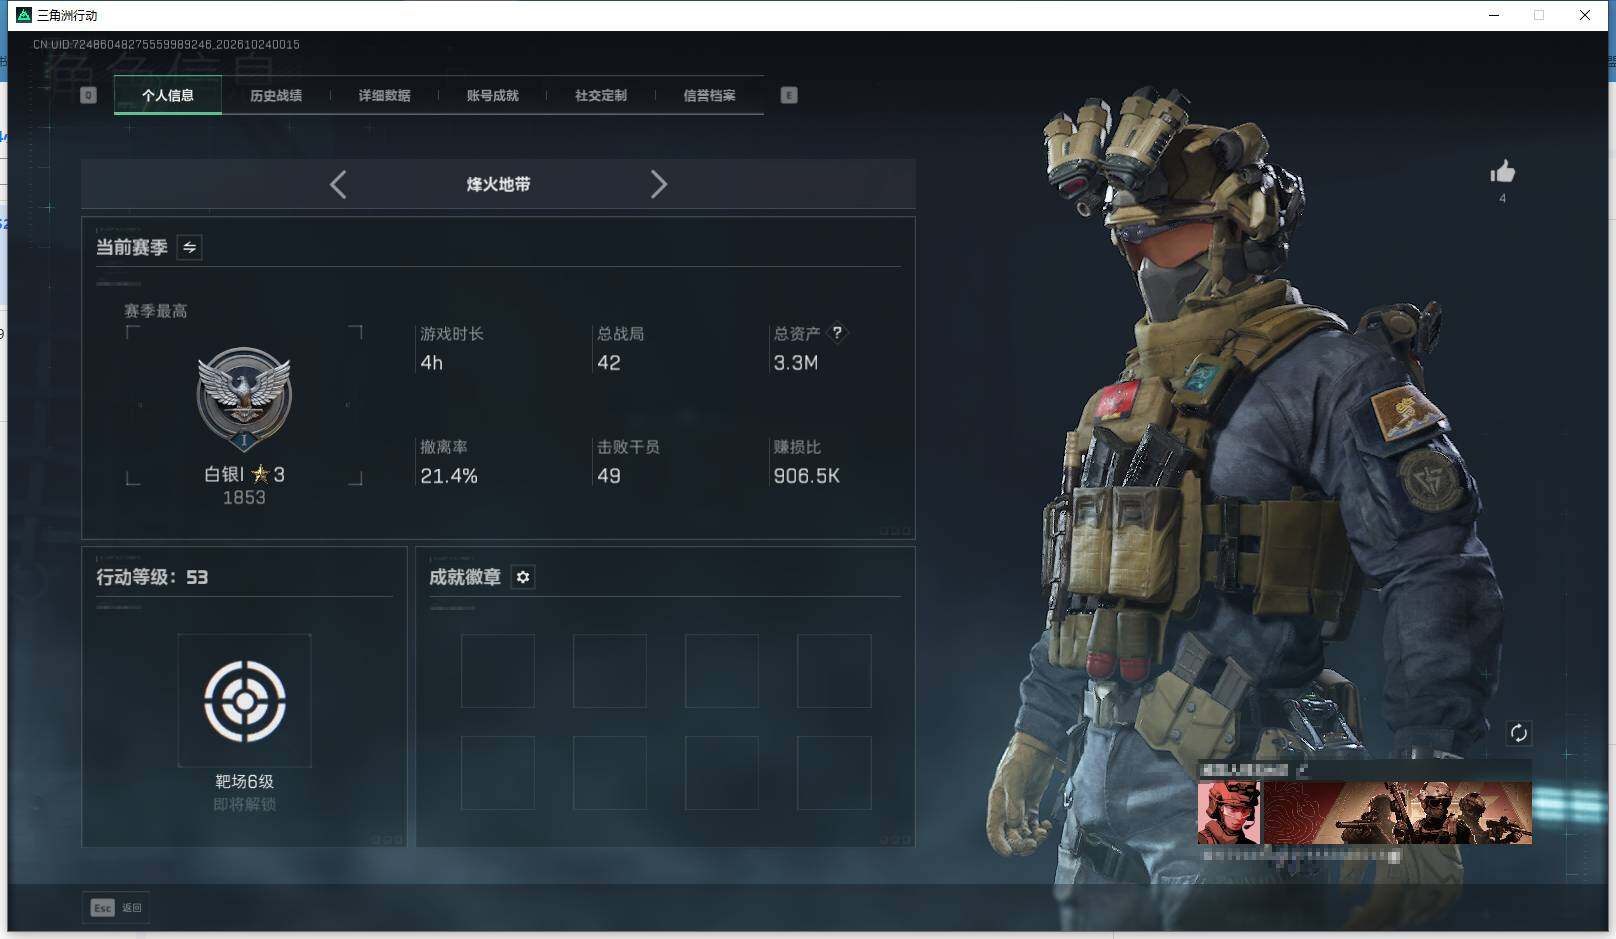Click the E key hint after the tabs
Viewport: 1616px width, 939px height.
click(x=789, y=95)
